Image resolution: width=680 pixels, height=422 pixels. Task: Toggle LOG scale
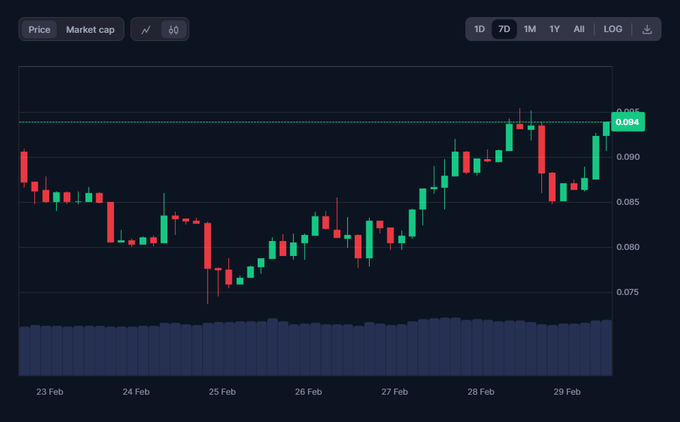(613, 29)
